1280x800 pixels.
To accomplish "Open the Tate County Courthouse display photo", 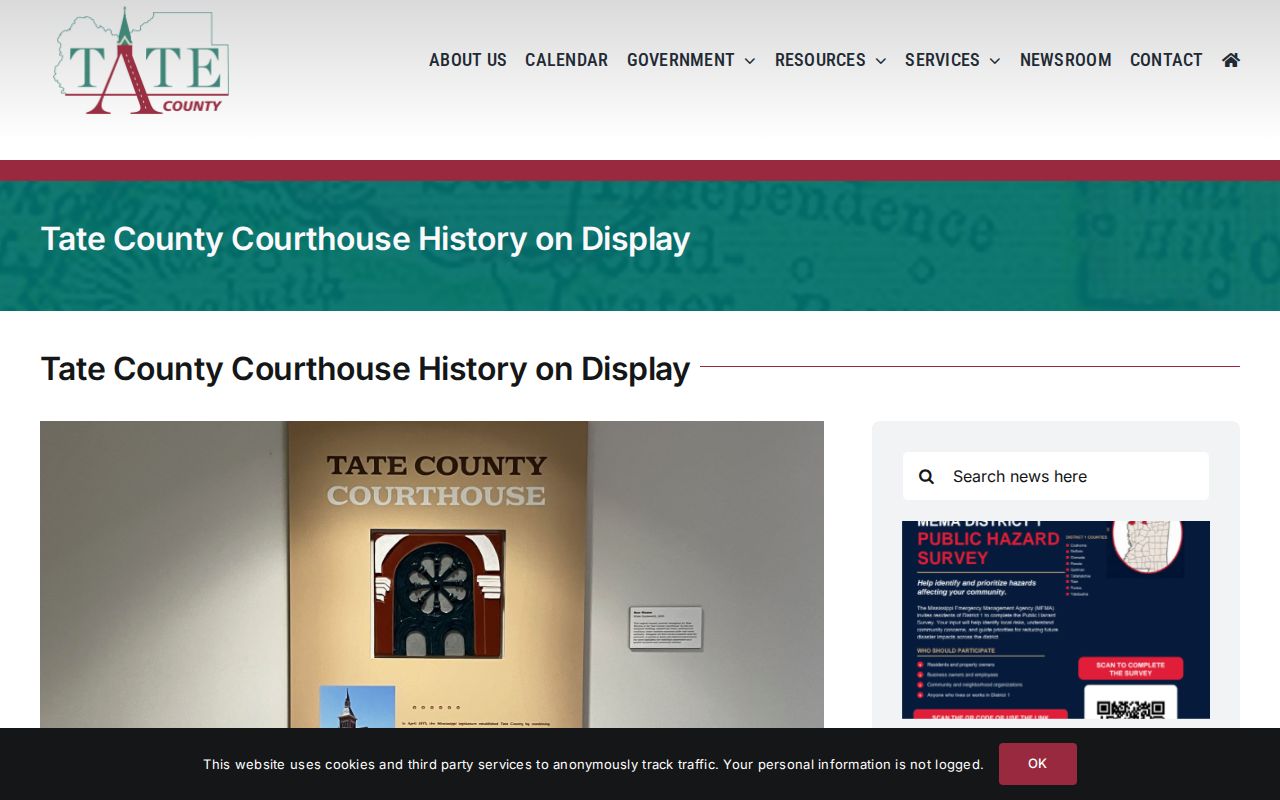I will click(x=432, y=575).
